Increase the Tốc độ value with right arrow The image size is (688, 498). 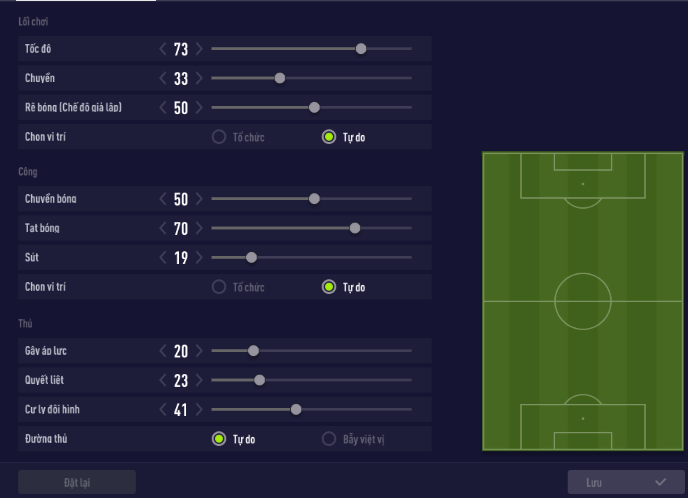point(199,48)
